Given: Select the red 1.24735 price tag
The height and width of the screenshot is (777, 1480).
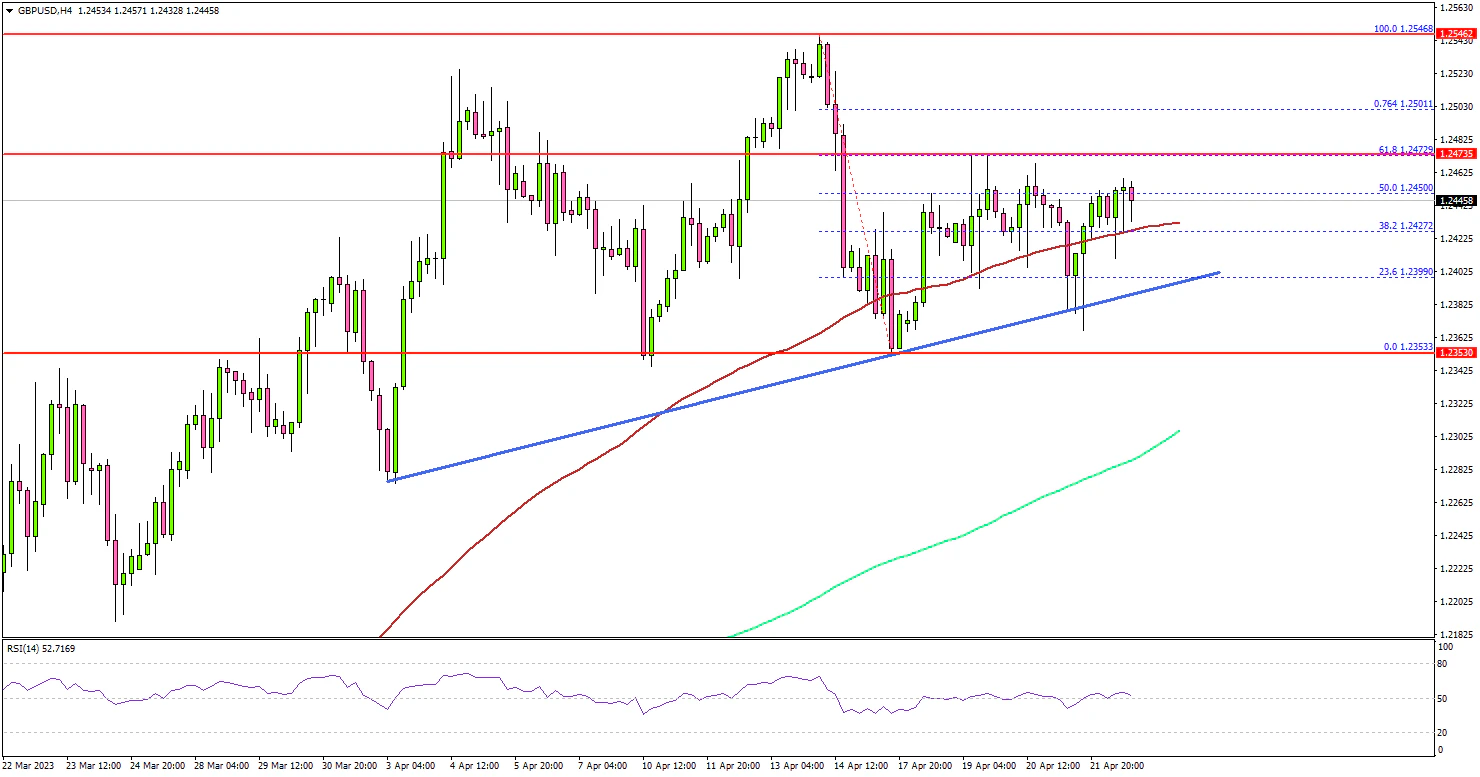Looking at the screenshot, I should click(x=1455, y=154).
